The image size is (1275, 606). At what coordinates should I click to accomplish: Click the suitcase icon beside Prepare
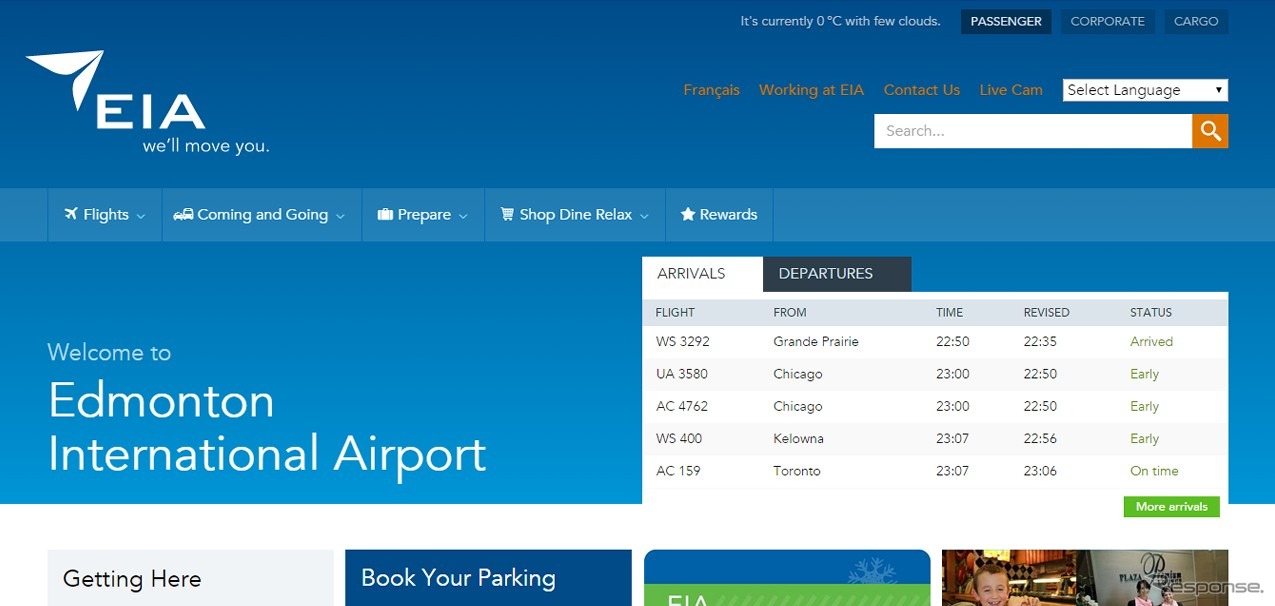click(x=385, y=214)
